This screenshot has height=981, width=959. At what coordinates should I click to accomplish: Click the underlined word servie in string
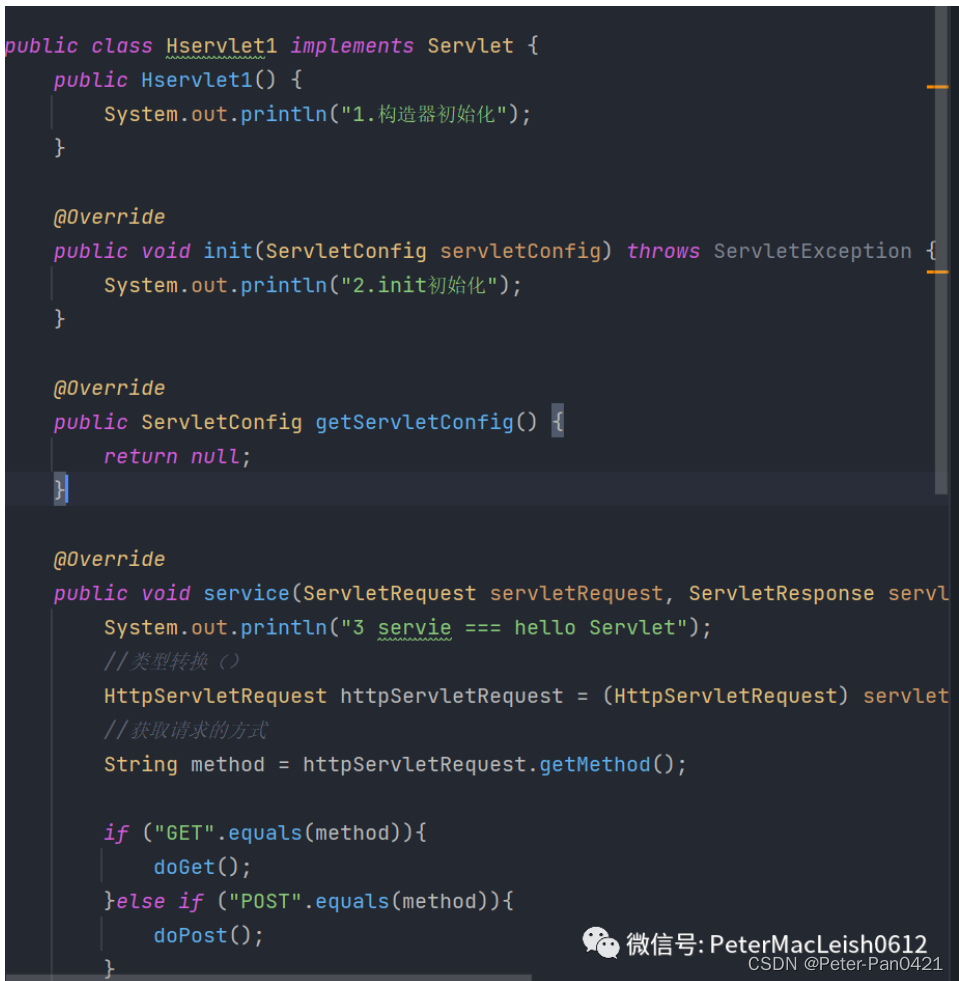point(414,628)
